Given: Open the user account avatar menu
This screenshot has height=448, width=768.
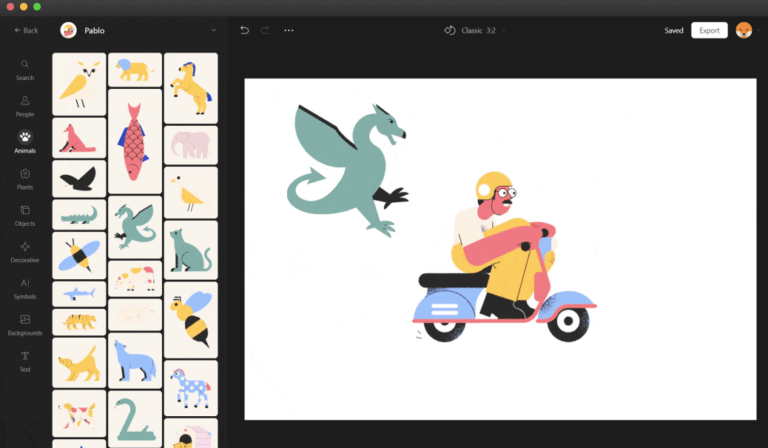Looking at the screenshot, I should coord(744,30).
